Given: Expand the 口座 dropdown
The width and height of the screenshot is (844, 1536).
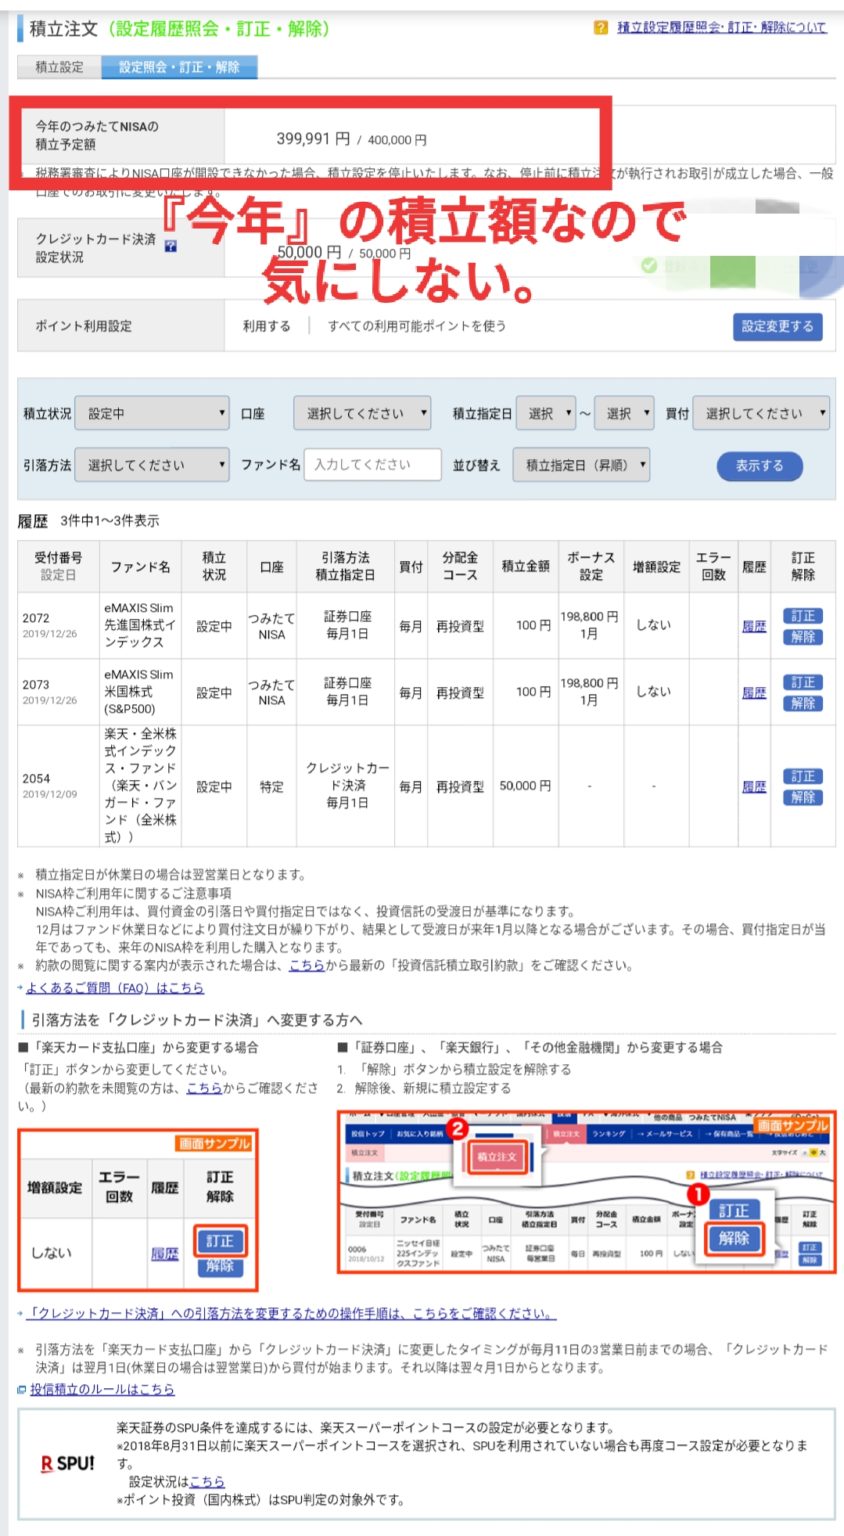Looking at the screenshot, I should [362, 413].
